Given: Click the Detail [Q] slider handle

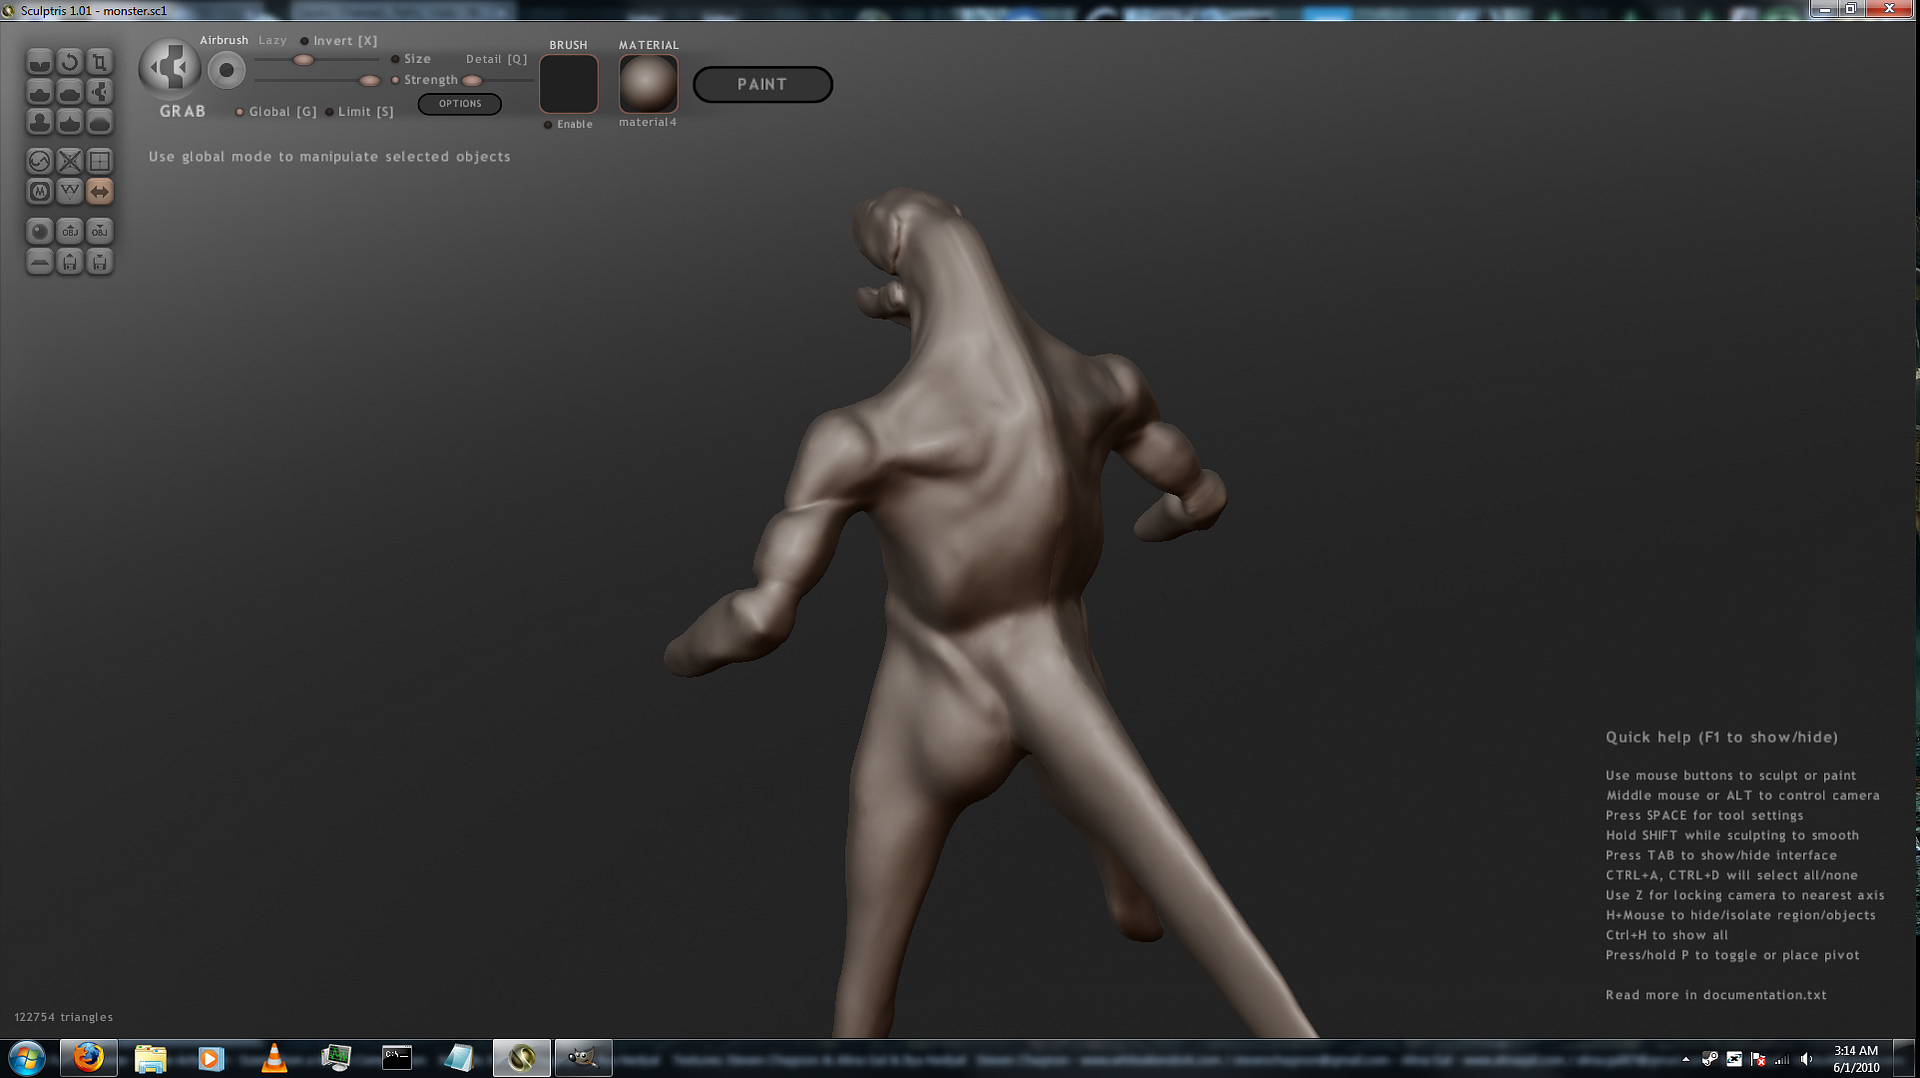Looking at the screenshot, I should [x=472, y=80].
